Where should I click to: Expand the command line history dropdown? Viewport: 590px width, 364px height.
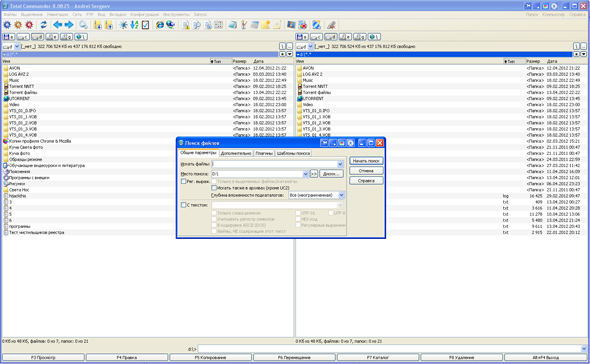(584, 349)
